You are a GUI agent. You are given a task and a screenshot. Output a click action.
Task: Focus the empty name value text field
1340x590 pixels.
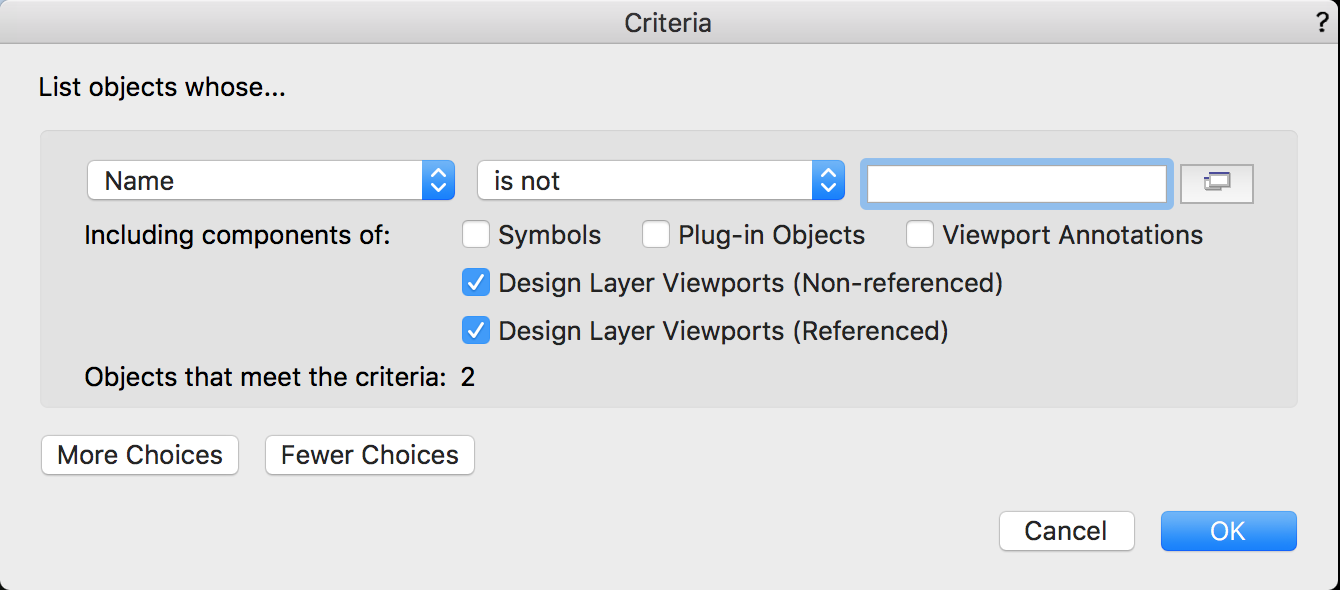[1016, 183]
